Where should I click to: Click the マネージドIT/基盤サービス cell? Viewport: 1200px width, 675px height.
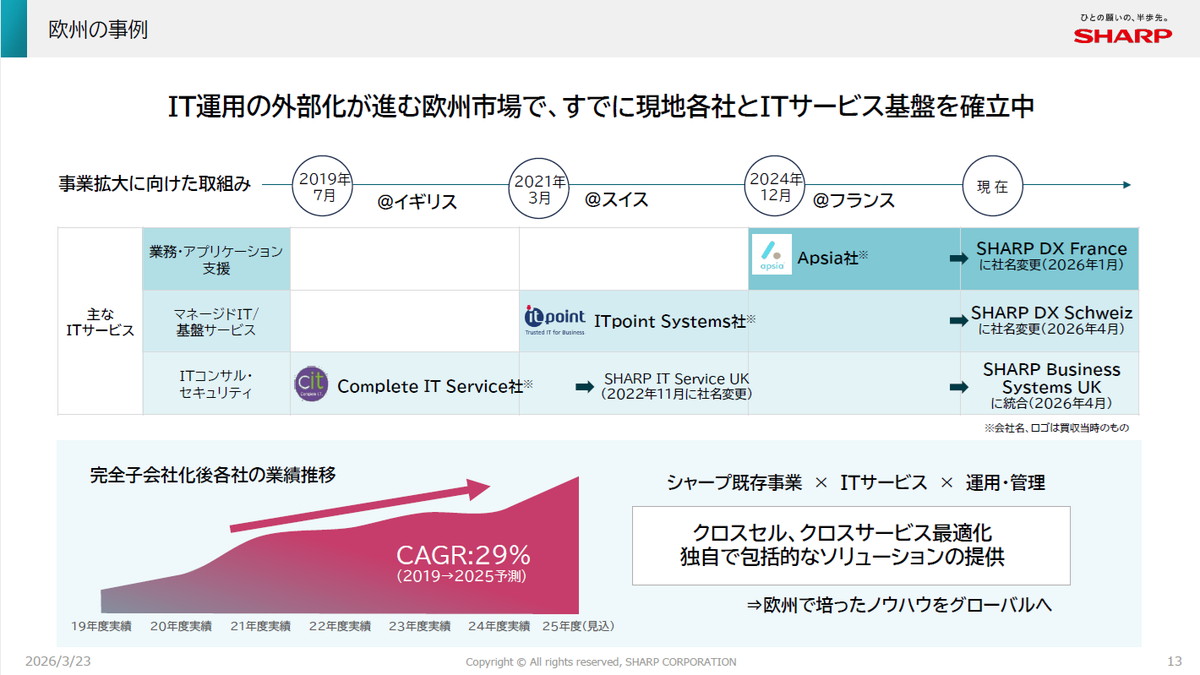click(216, 321)
